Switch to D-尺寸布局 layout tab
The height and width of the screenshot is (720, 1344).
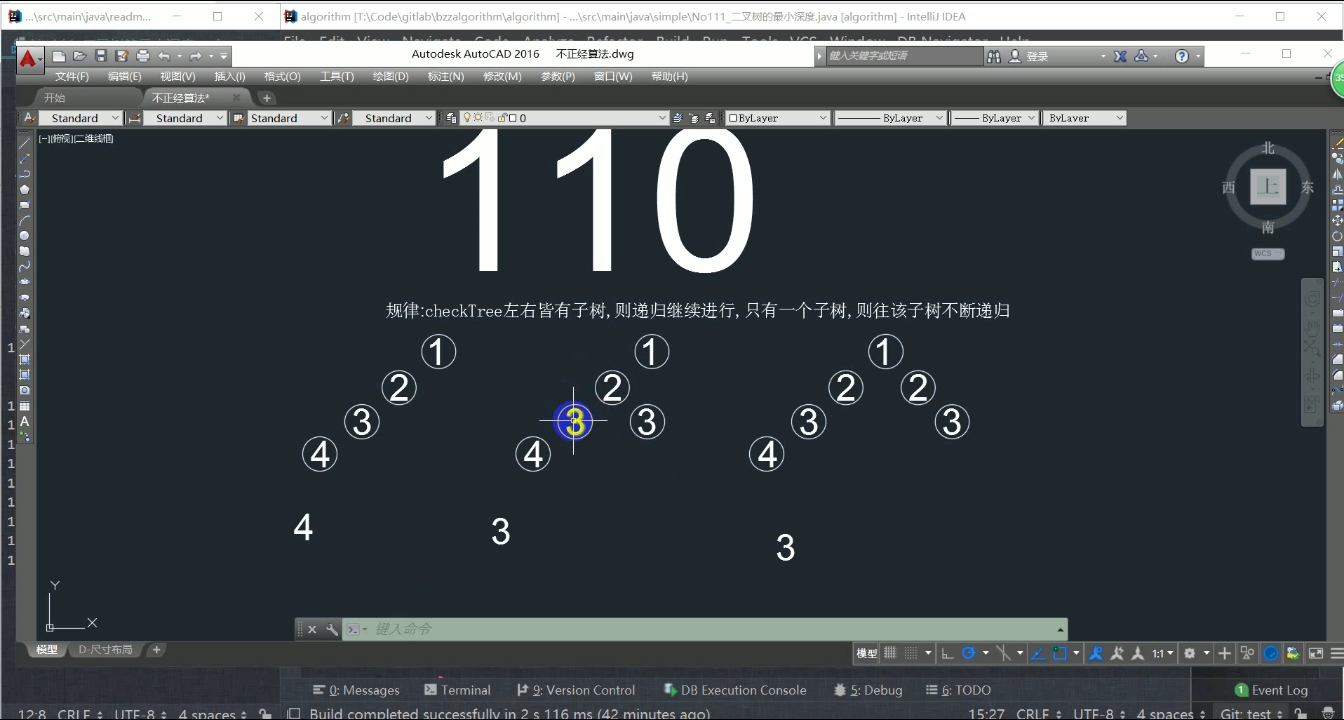106,650
